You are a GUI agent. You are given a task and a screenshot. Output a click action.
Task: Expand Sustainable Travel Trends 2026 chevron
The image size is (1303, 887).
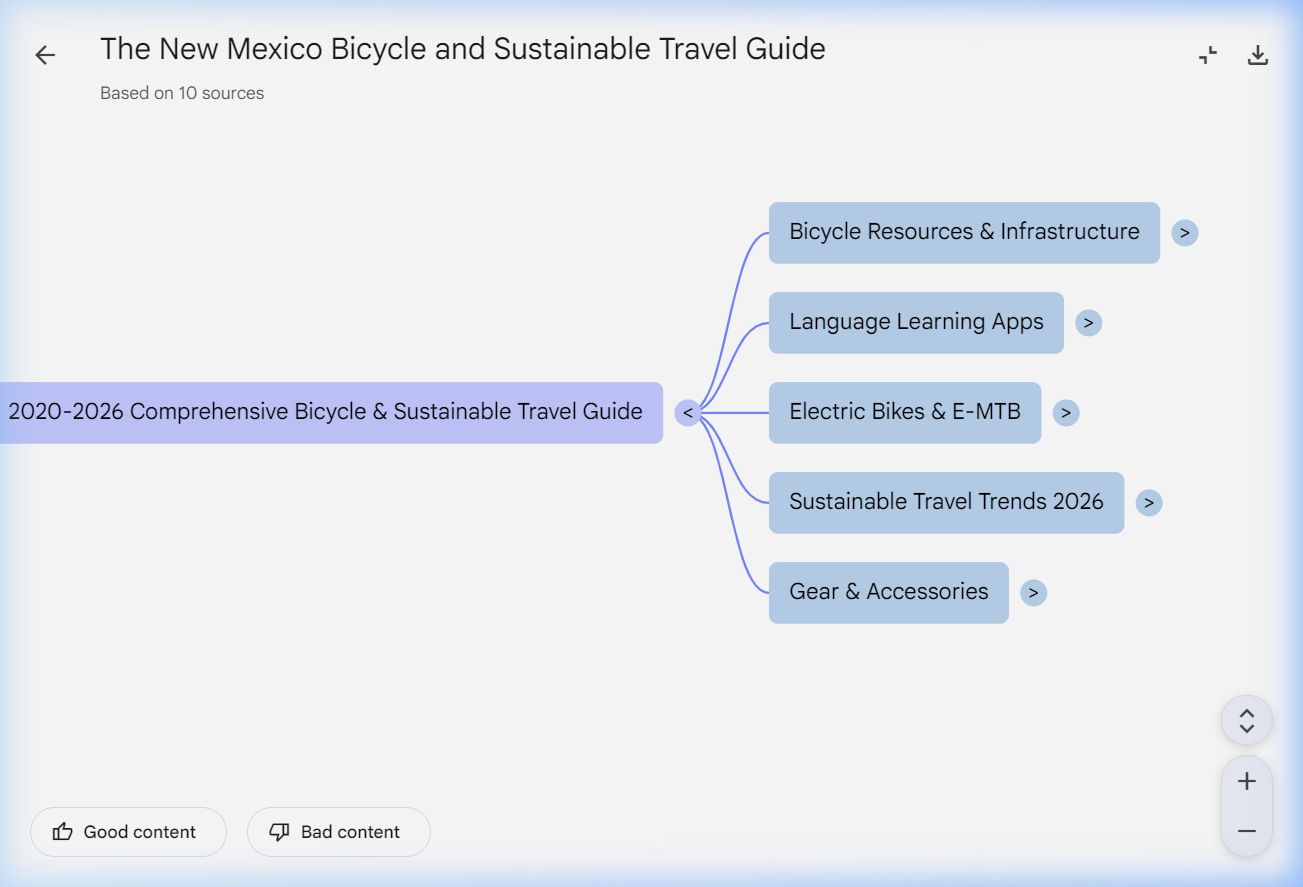coord(1149,503)
